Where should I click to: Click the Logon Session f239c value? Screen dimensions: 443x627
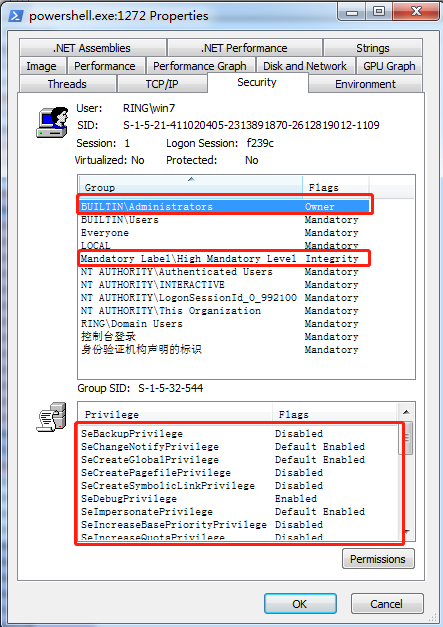260,143
